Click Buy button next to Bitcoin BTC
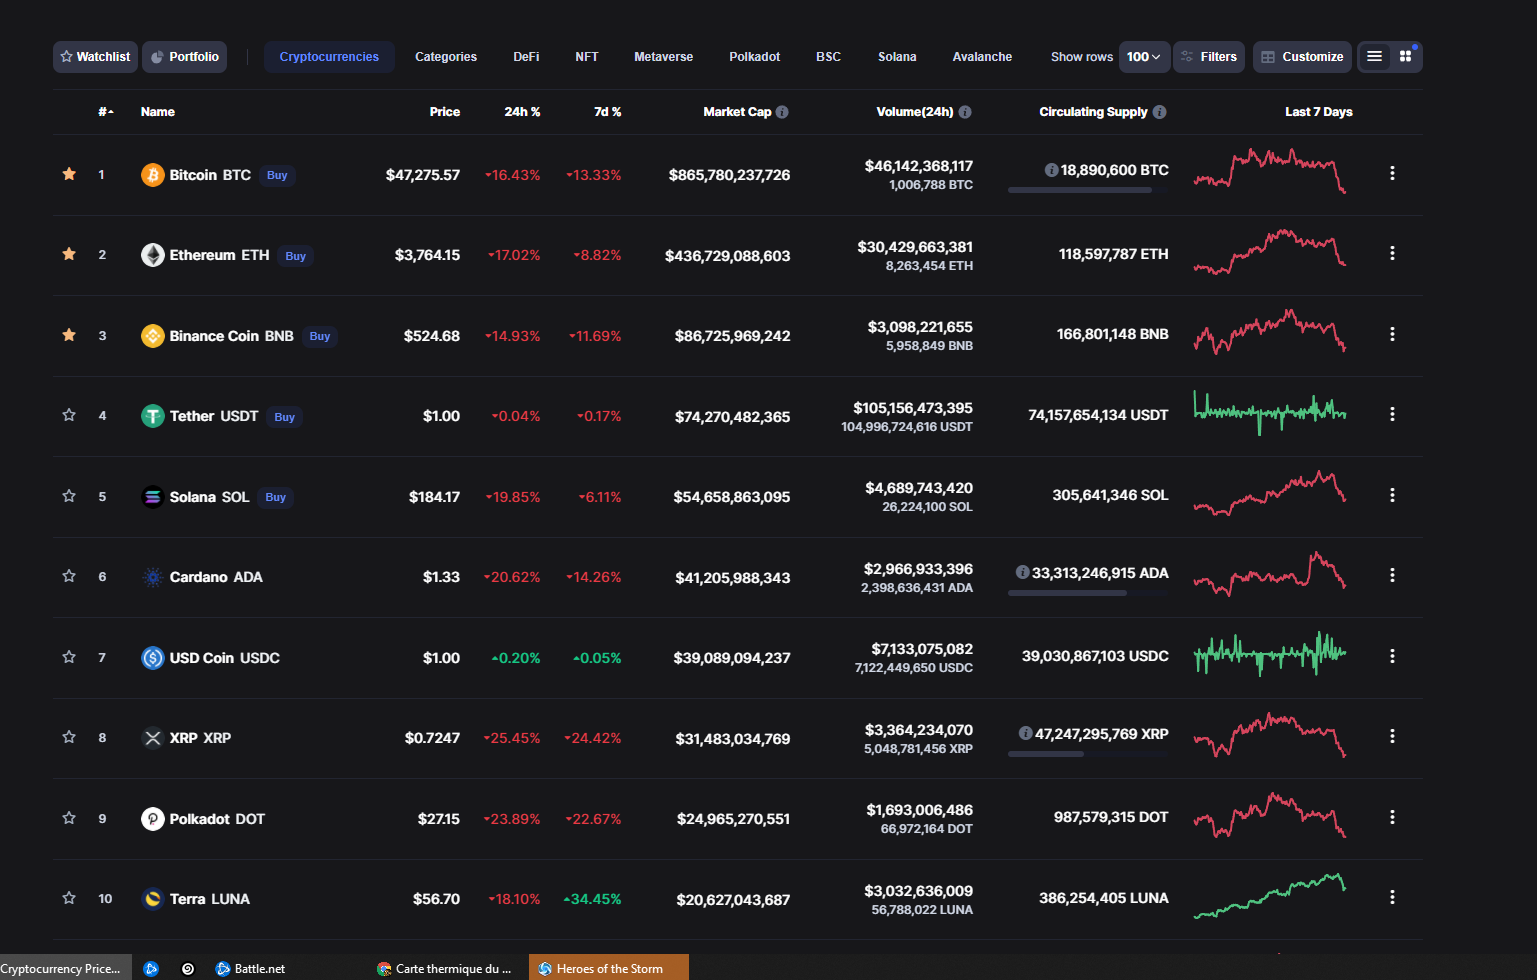Image resolution: width=1537 pixels, height=980 pixels. [277, 176]
